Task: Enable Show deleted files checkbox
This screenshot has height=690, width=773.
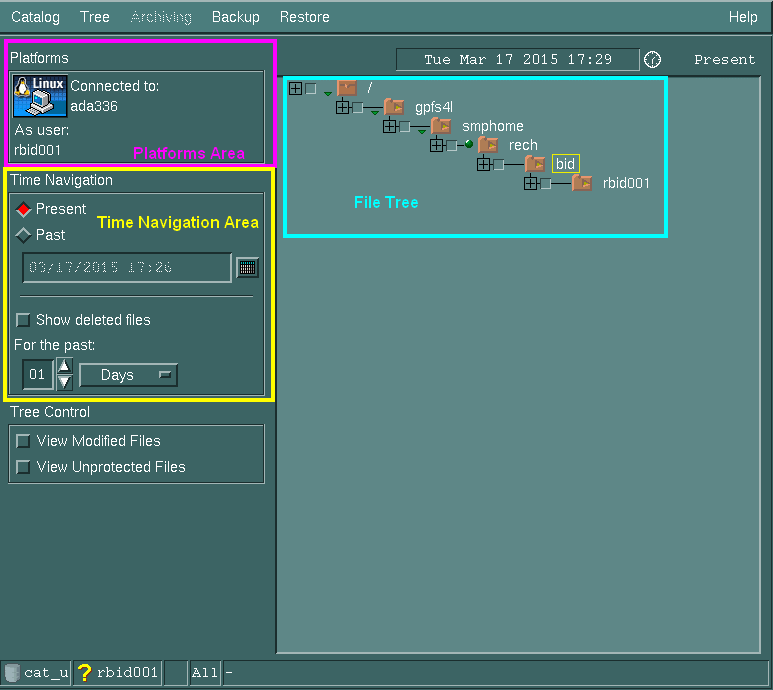Action: click(x=24, y=321)
